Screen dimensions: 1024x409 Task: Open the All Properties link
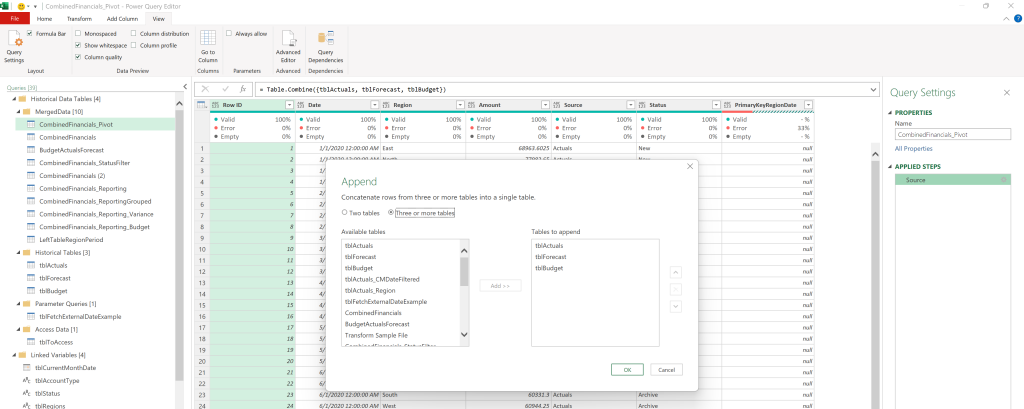point(914,149)
